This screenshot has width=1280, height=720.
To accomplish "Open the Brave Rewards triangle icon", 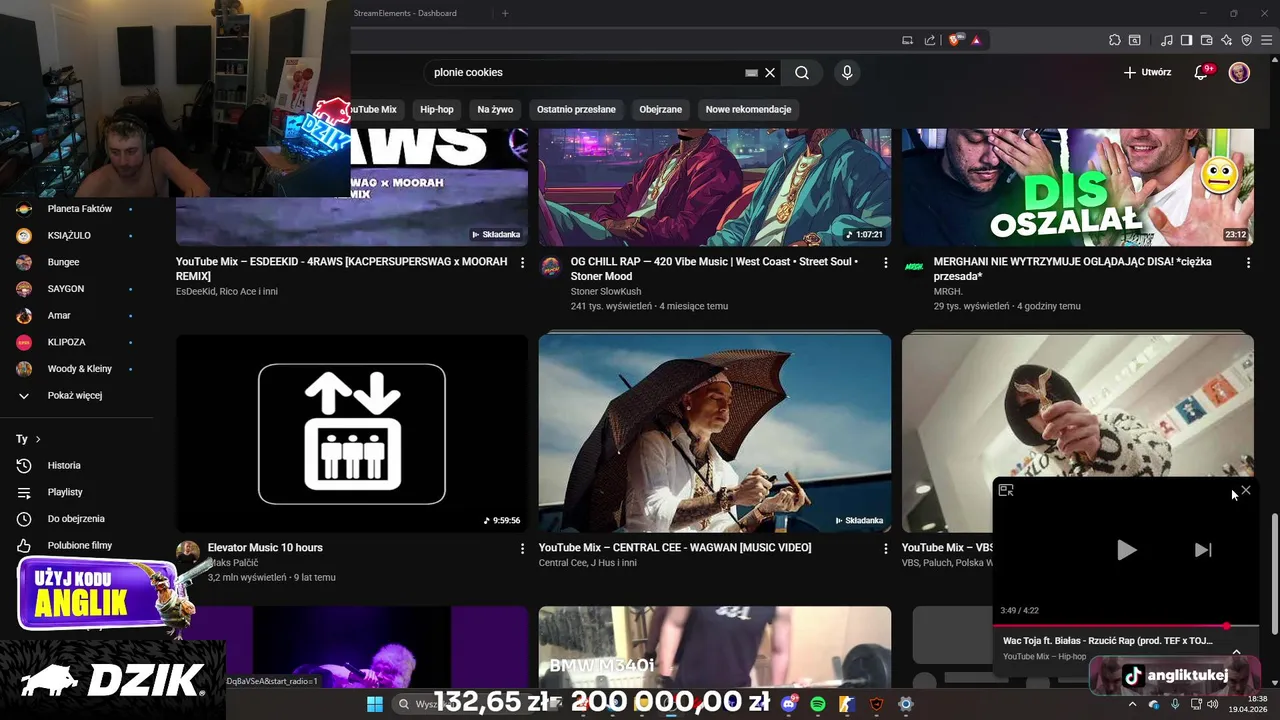I will [x=976, y=40].
